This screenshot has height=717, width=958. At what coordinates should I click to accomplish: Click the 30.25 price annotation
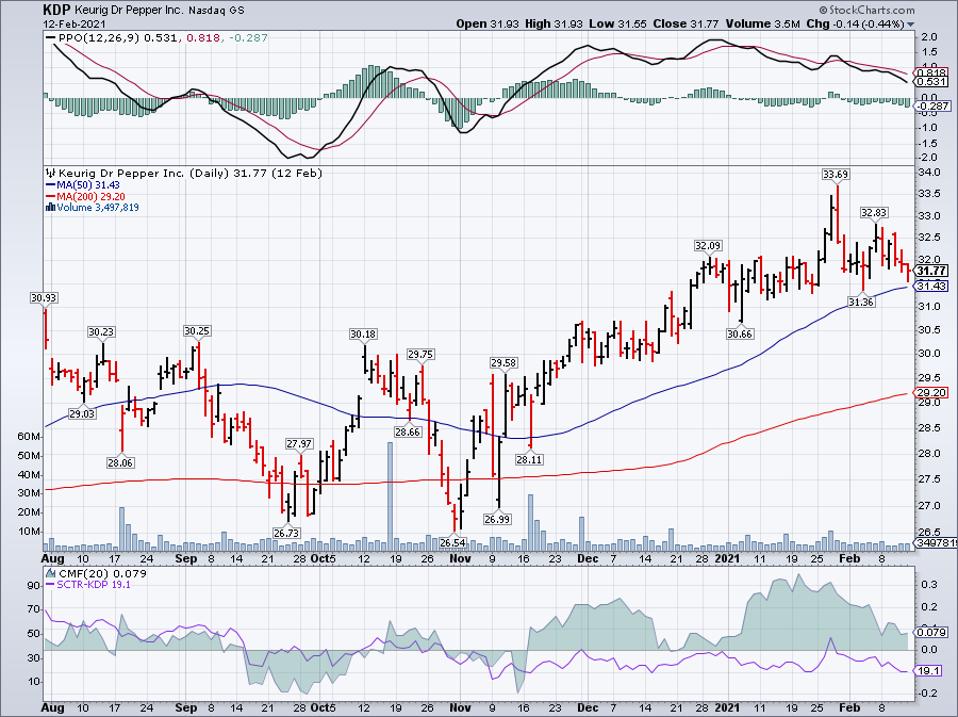pyautogui.click(x=197, y=331)
